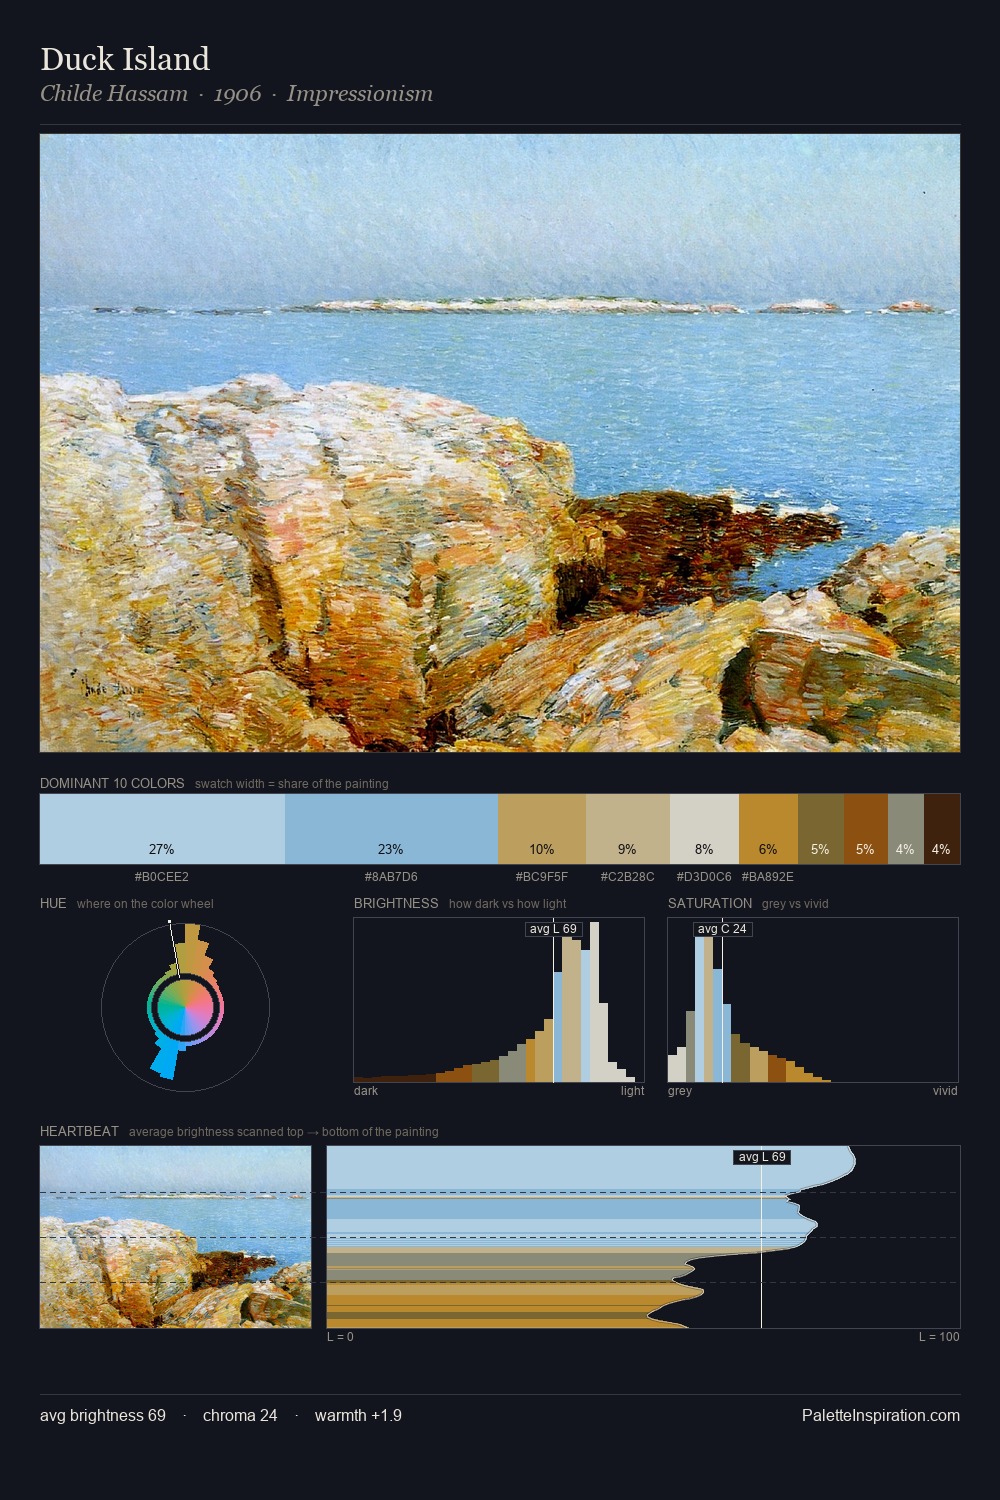Click the warmth +1.9 footer stat
The width and height of the screenshot is (1000, 1500).
click(x=358, y=1416)
